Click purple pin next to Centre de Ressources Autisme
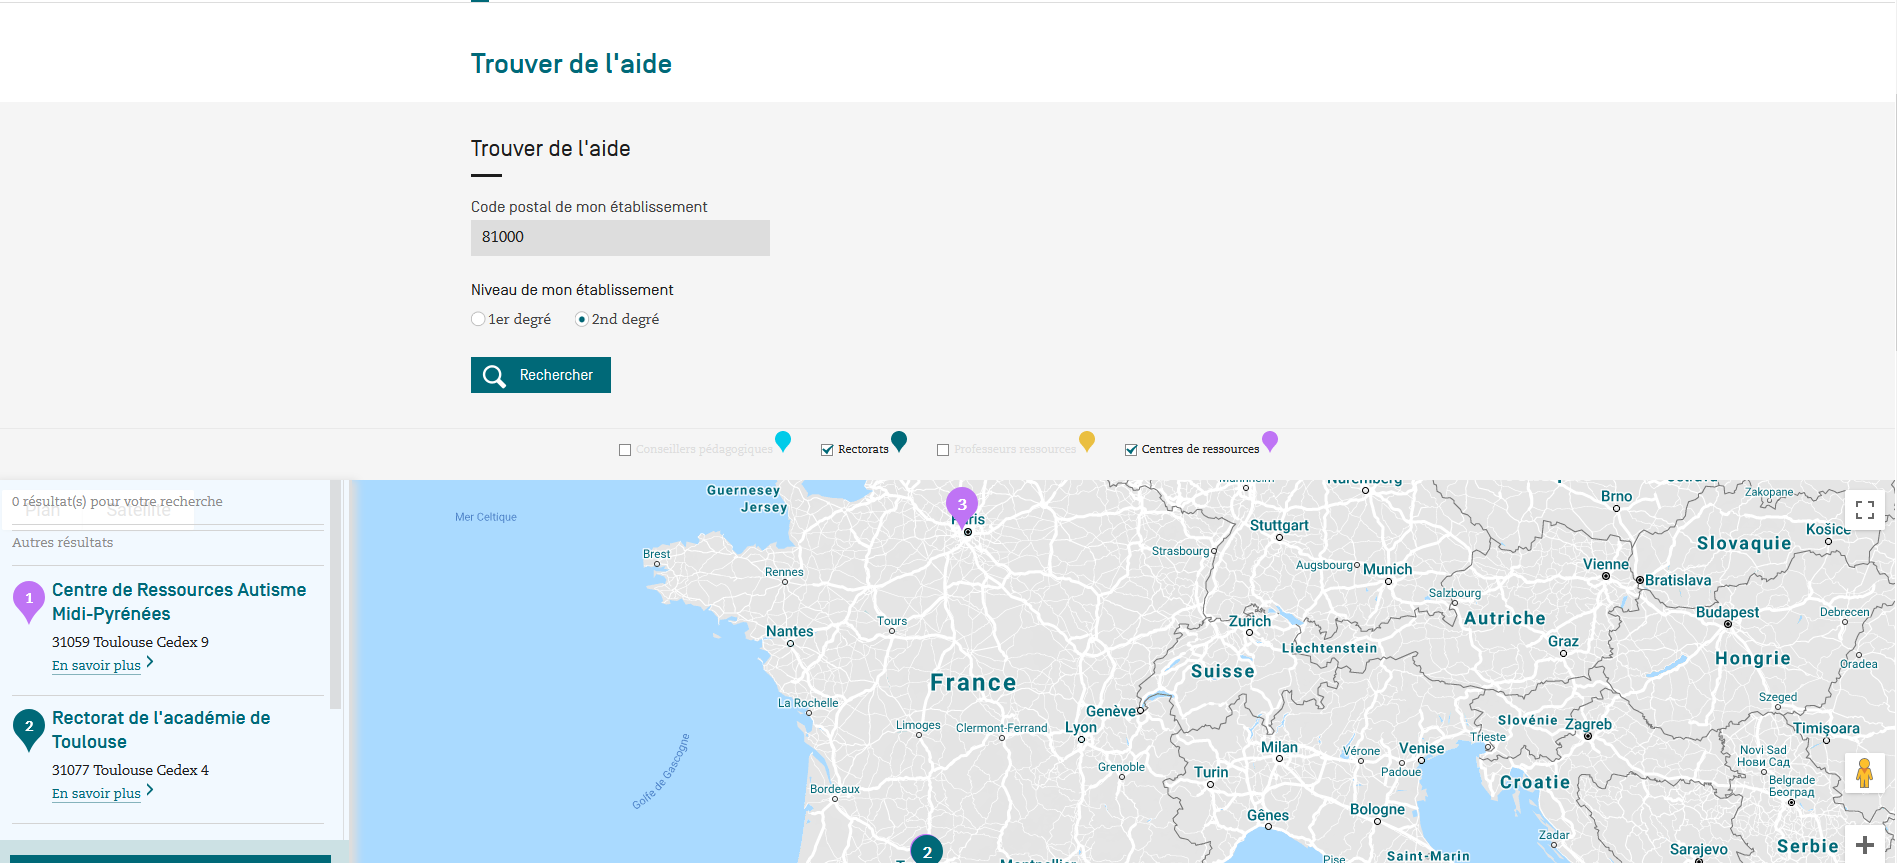The image size is (1897, 863). tap(29, 601)
